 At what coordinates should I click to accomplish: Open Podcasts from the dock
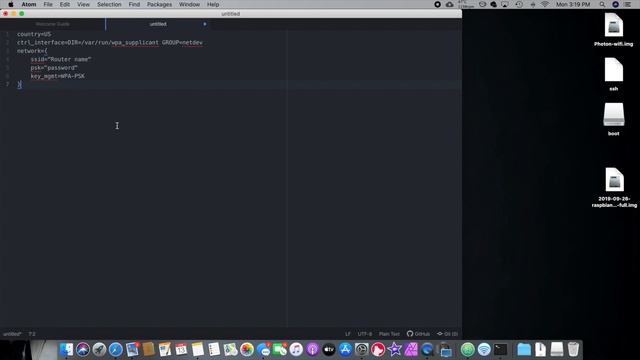tap(313, 350)
